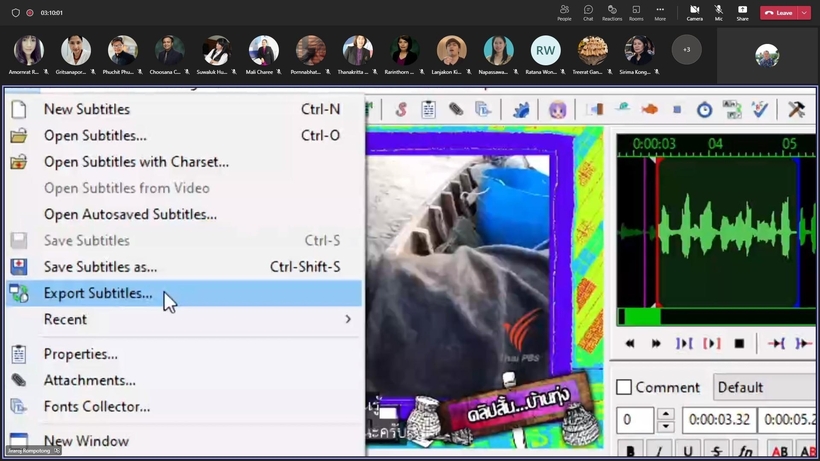Expand the Recent submenu

[184, 319]
